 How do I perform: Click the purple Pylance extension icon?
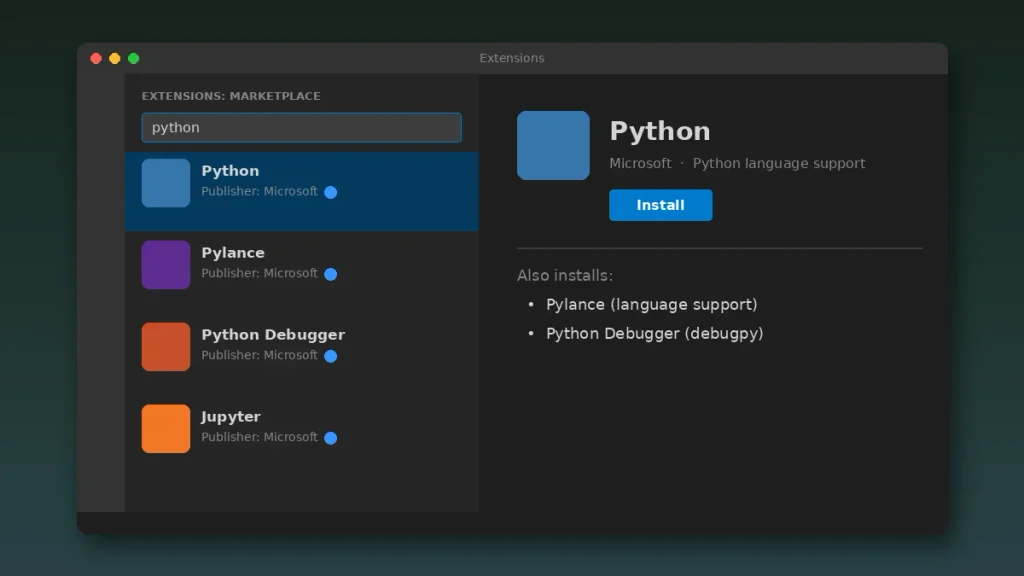pyautogui.click(x=166, y=264)
